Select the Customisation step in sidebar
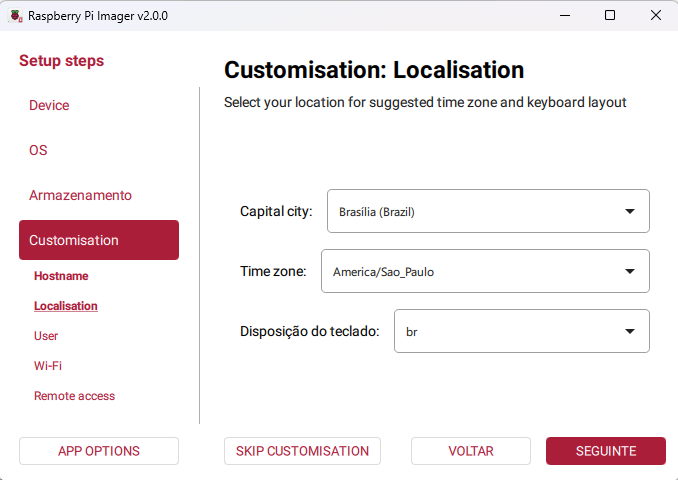Image resolution: width=678 pixels, height=480 pixels. 98,240
